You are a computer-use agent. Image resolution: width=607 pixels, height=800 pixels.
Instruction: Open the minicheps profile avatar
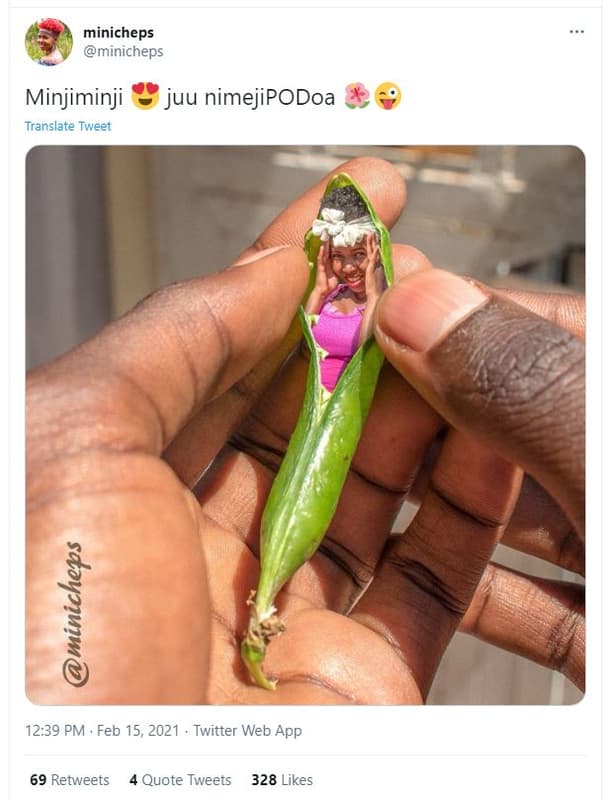tap(48, 42)
